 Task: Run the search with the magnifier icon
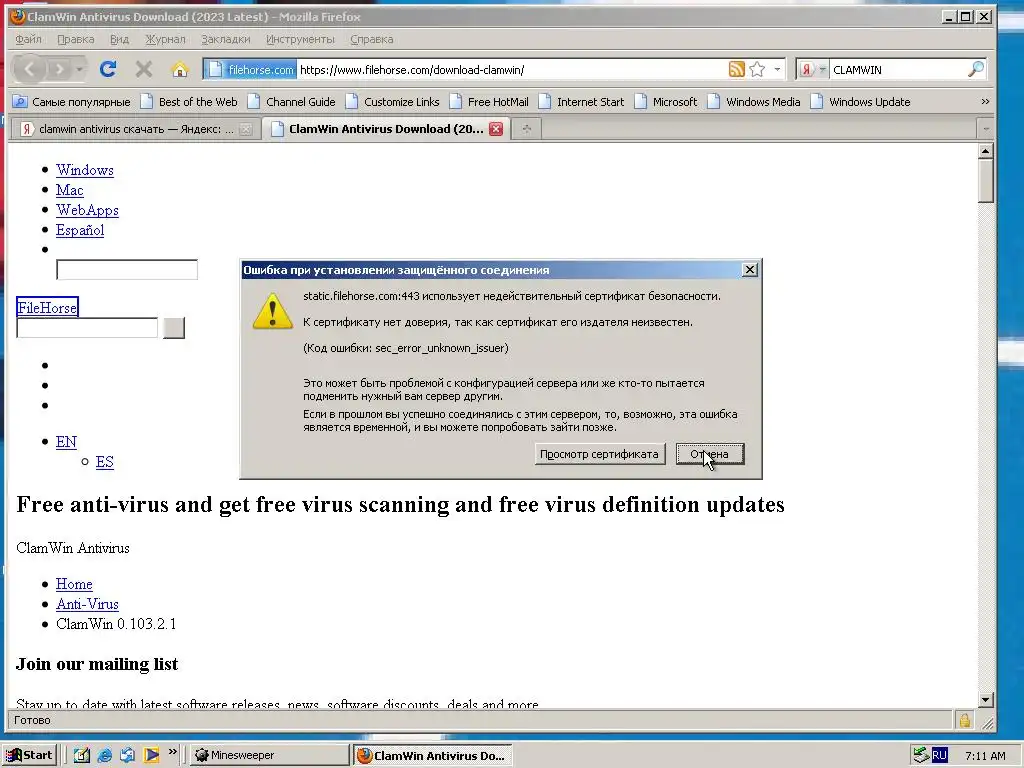pyautogui.click(x=975, y=69)
